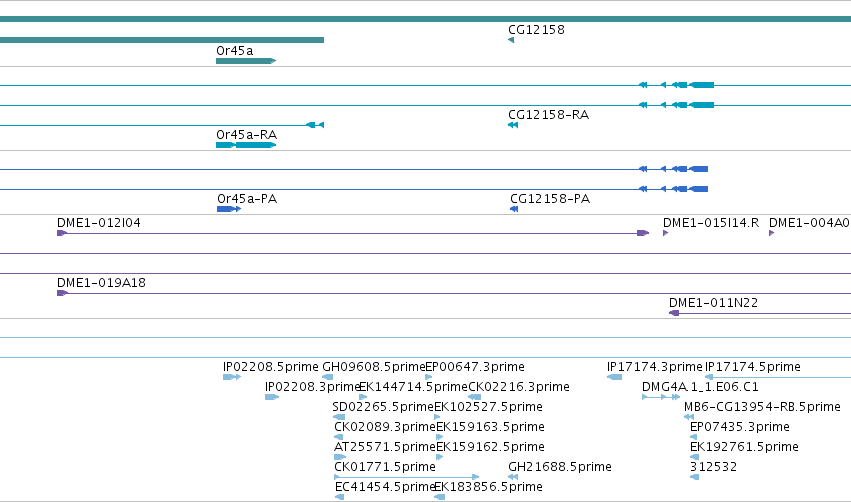Open the CG12158-PA protein label
The image size is (851, 502).
pos(550,199)
